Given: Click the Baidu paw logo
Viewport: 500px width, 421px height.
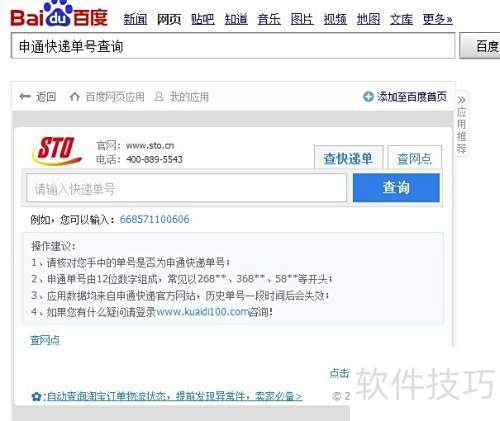Looking at the screenshot, I should tap(59, 14).
